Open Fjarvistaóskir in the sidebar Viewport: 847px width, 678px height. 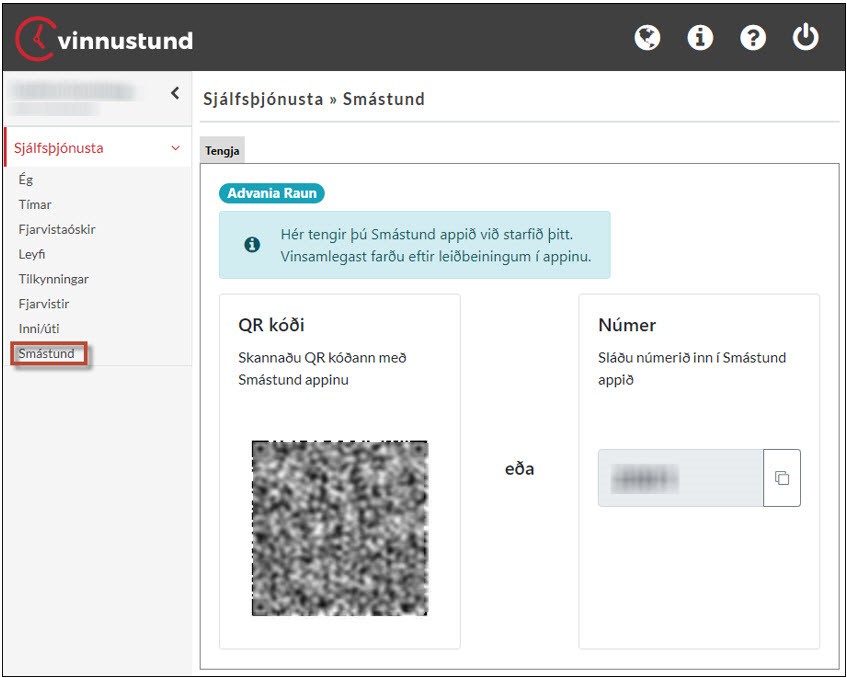pyautogui.click(x=57, y=229)
